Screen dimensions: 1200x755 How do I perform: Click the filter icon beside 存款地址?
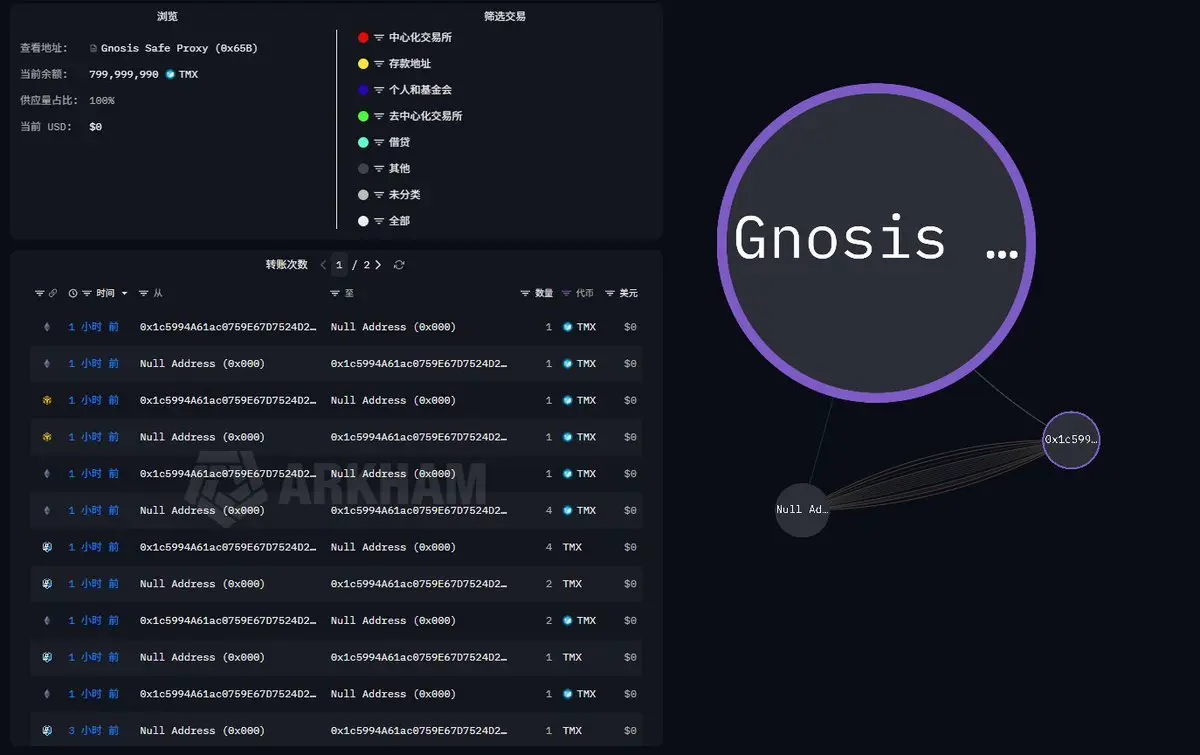pos(379,64)
